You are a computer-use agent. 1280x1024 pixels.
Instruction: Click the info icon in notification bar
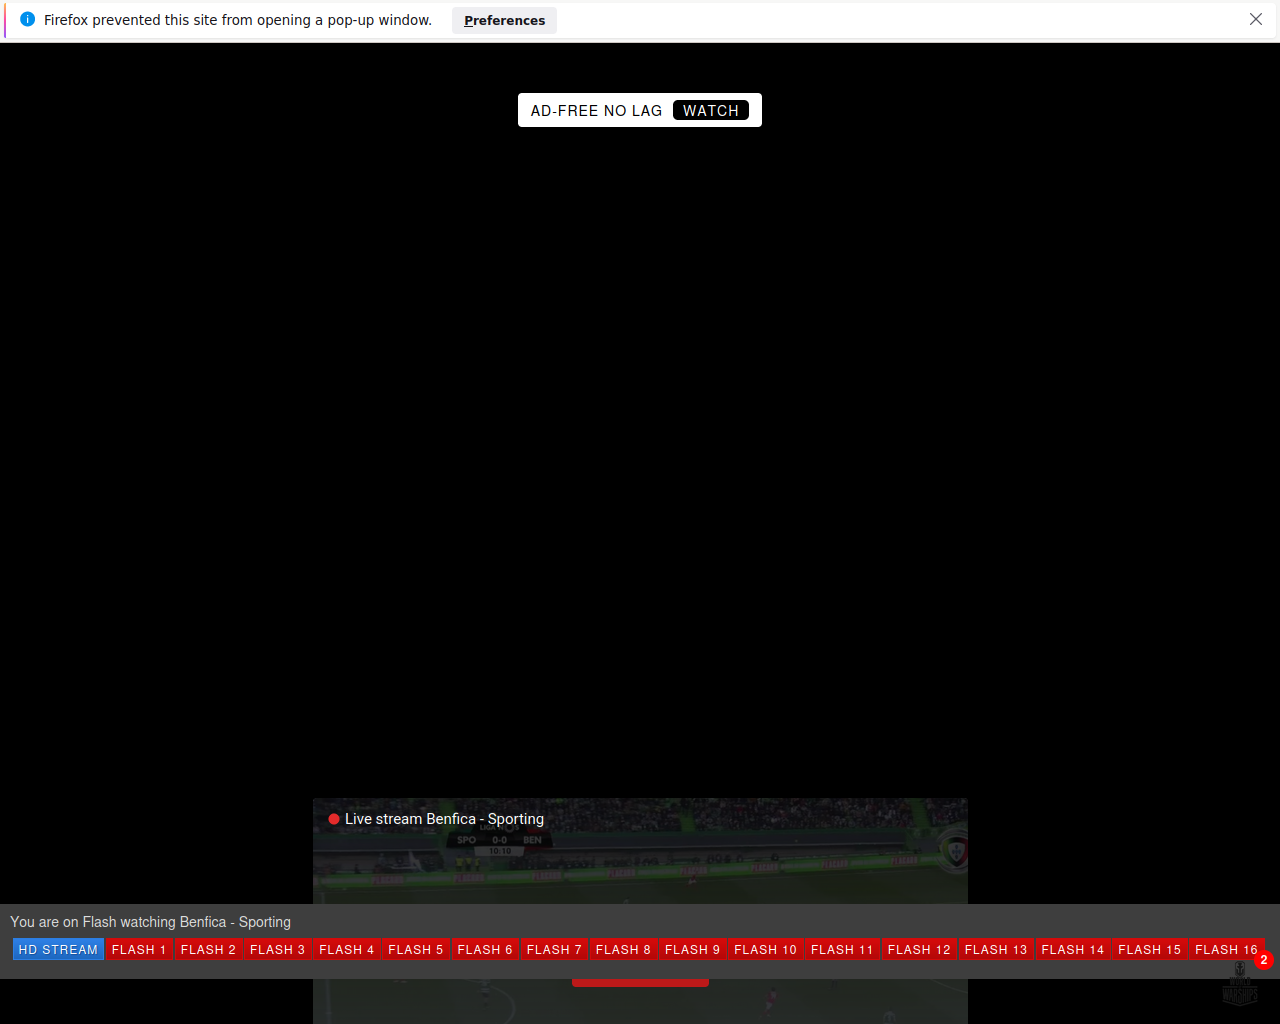[x=27, y=19]
